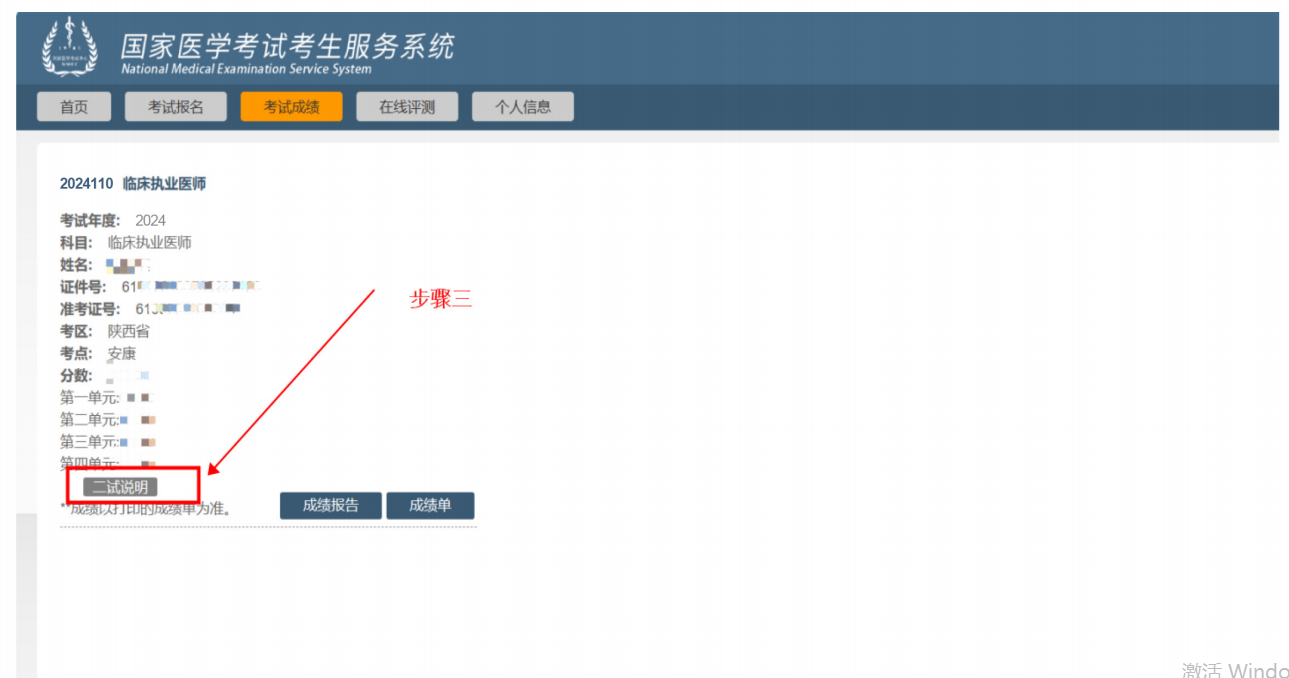Select the heading 2024110 临床执业医师
This screenshot has height=678, width=1289.
coord(133,184)
